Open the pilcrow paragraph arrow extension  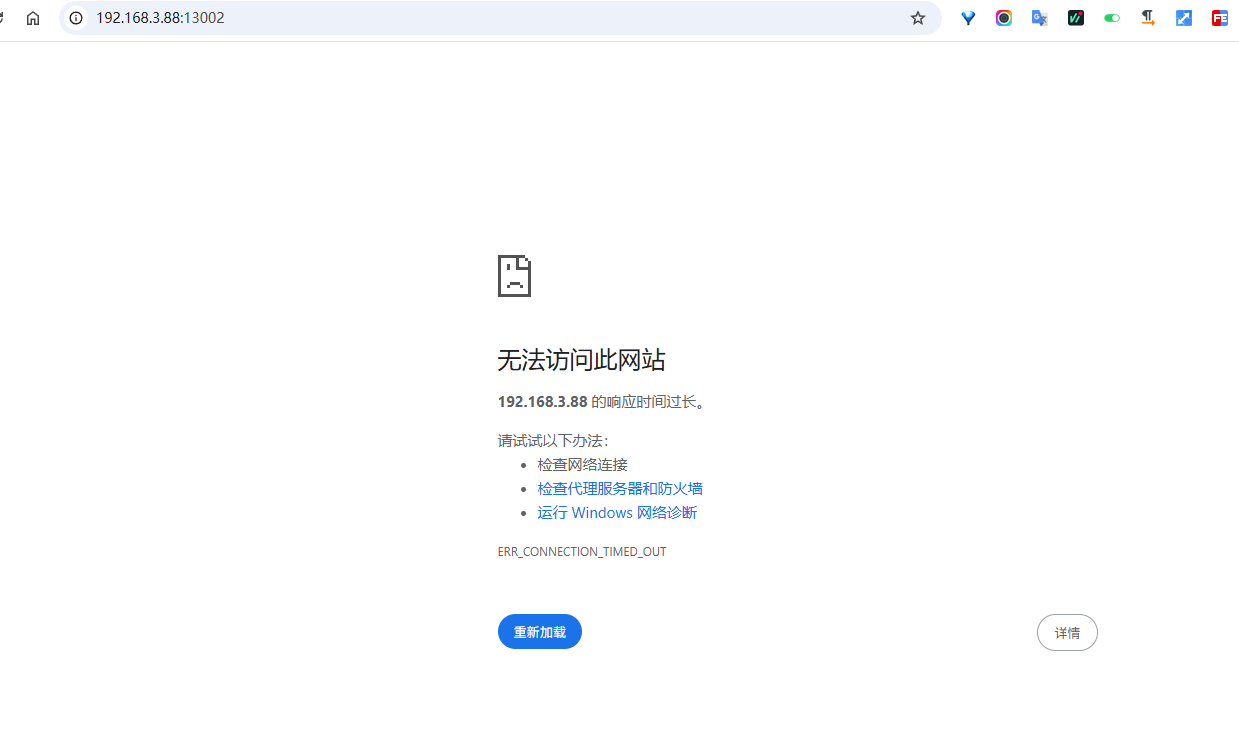(x=1148, y=18)
